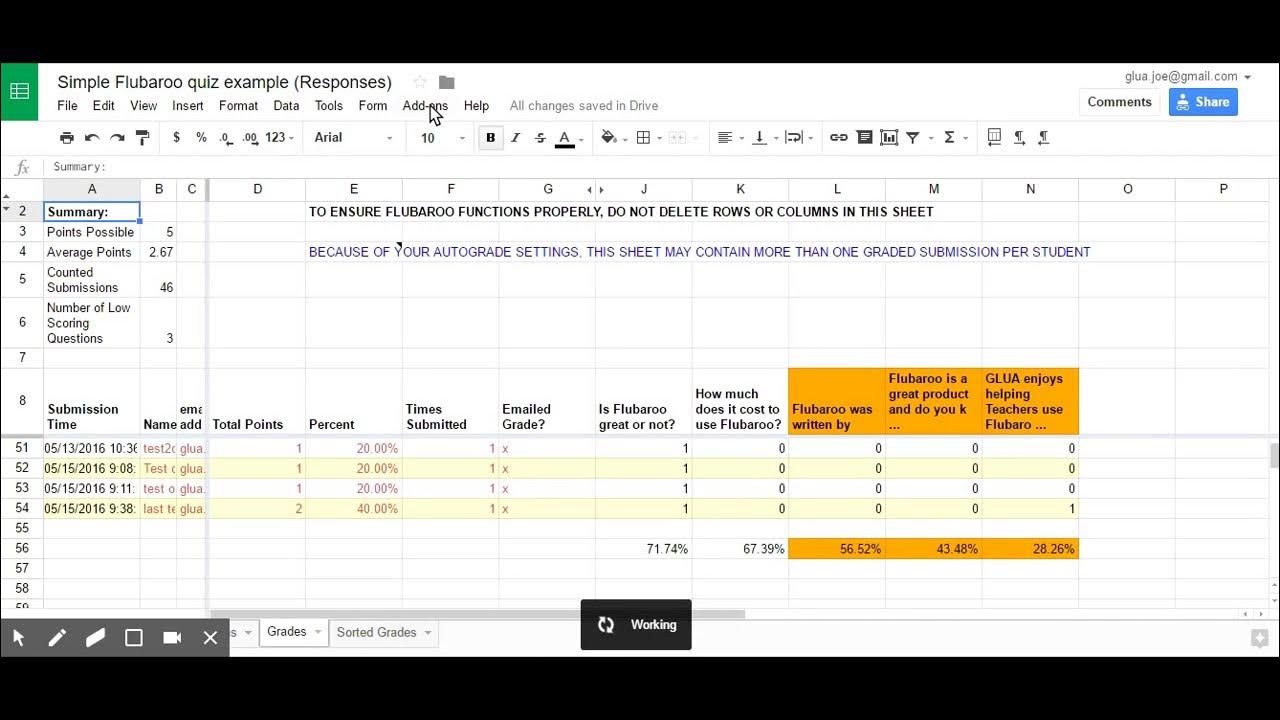This screenshot has height=720, width=1280.
Task: Click the blue Share button
Action: 1203,102
